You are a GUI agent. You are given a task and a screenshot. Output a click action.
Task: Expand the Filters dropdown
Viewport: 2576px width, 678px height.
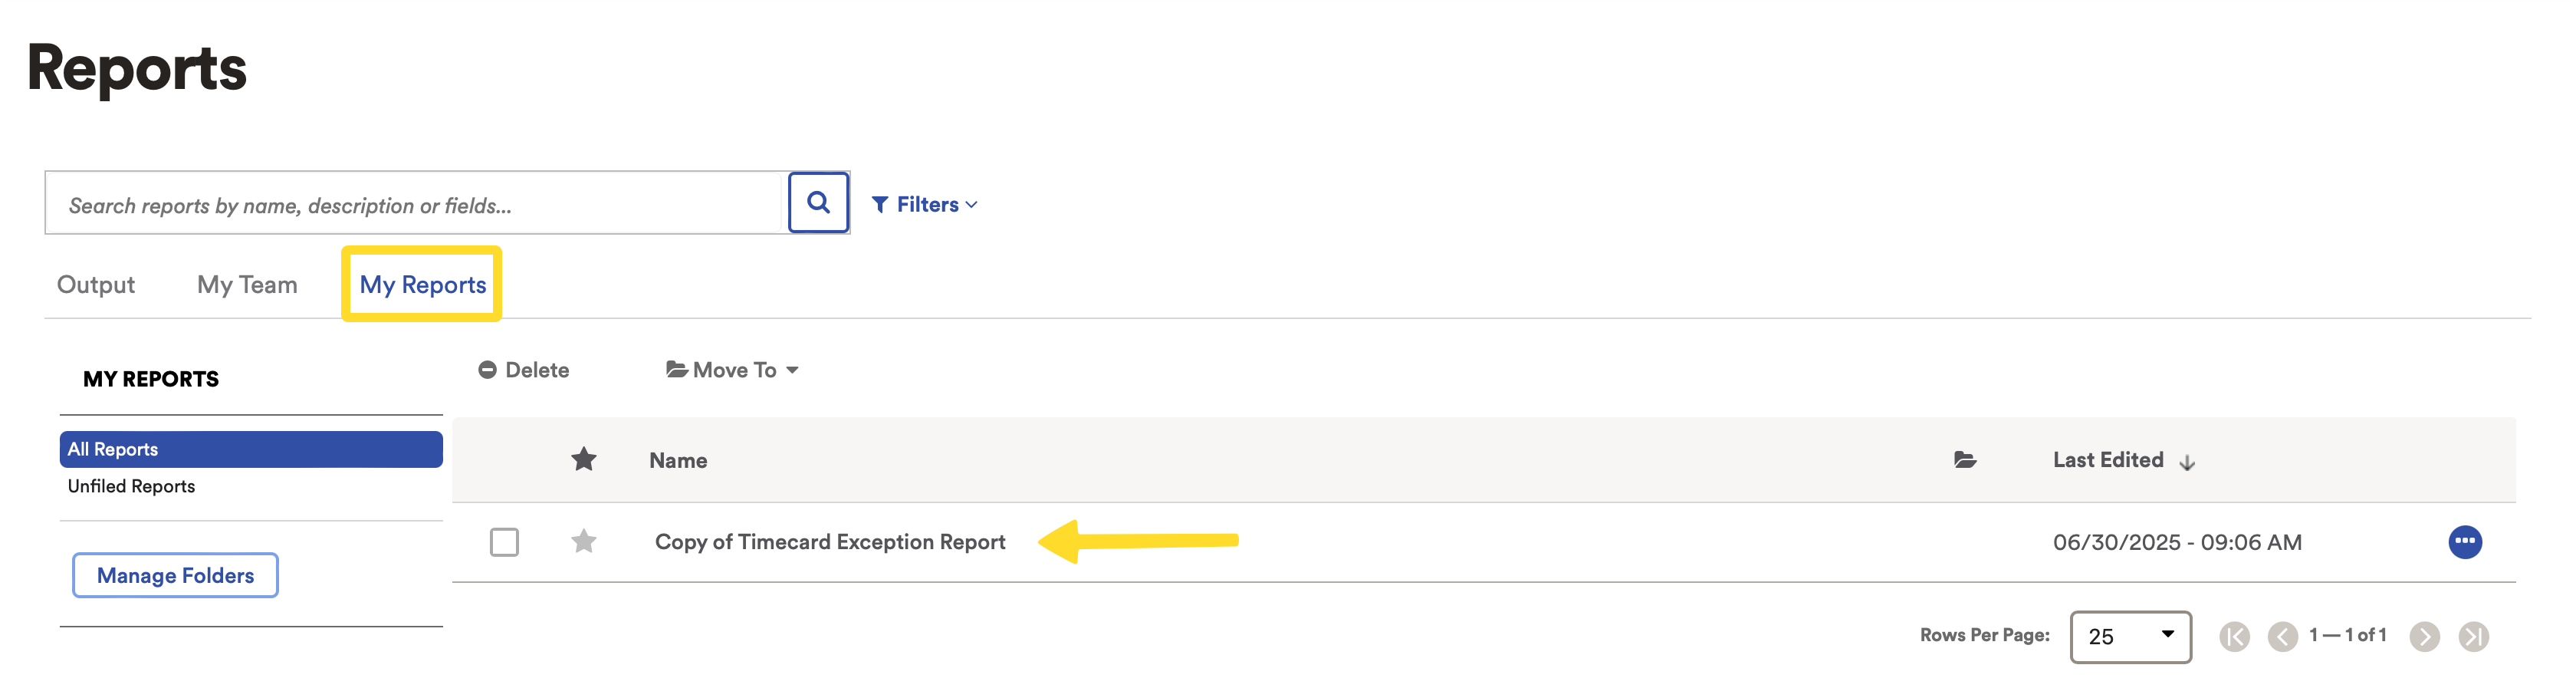point(925,204)
